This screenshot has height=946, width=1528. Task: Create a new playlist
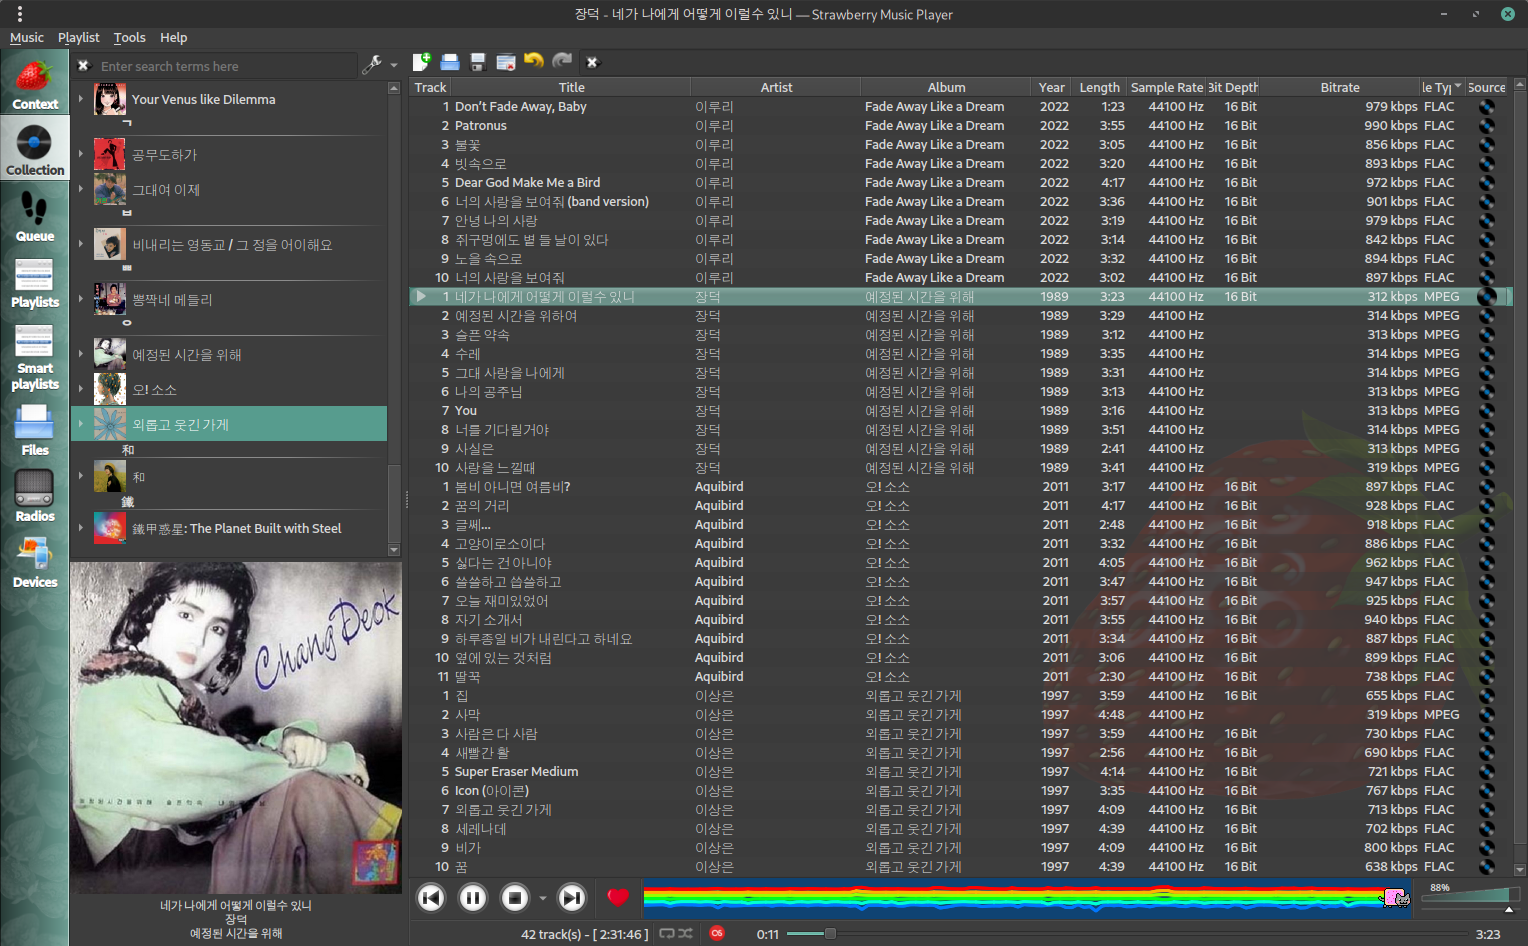[422, 62]
